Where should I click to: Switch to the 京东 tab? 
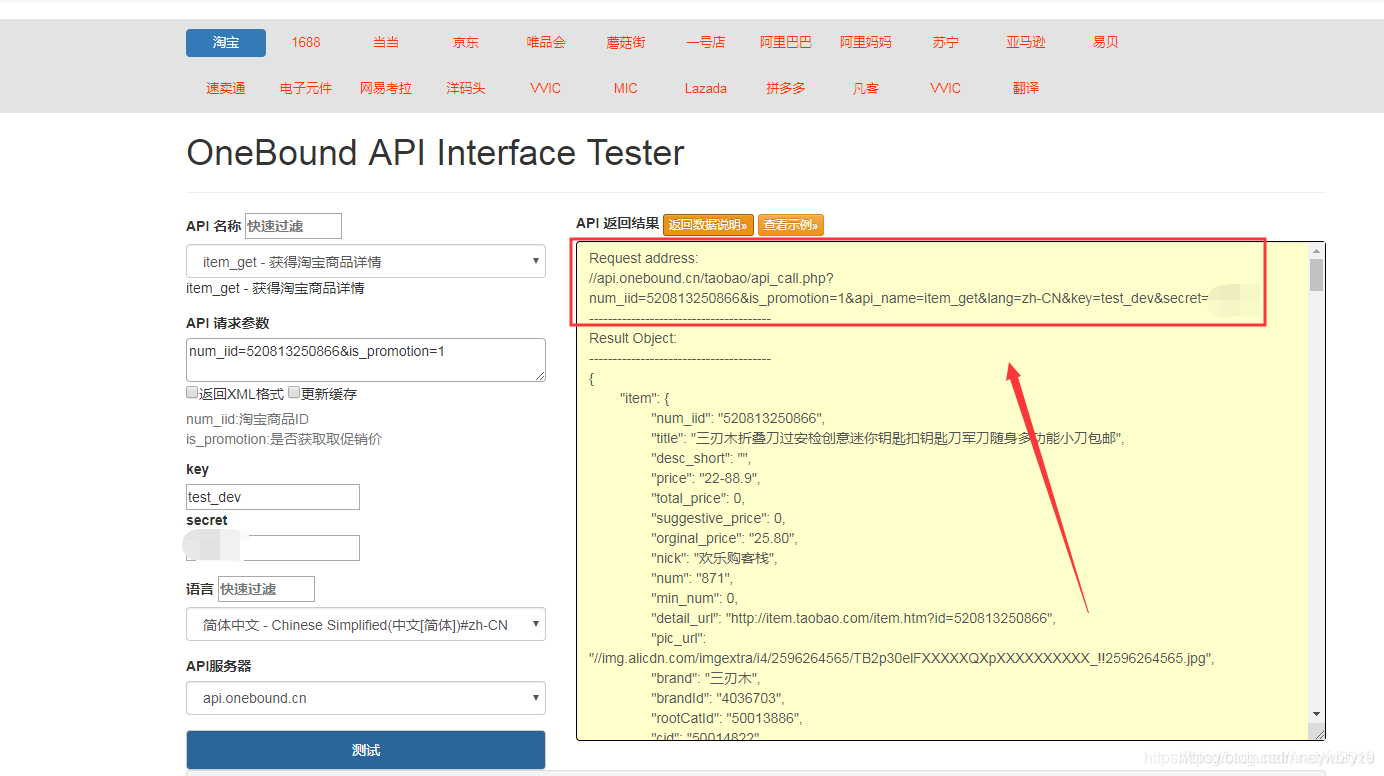(x=466, y=43)
